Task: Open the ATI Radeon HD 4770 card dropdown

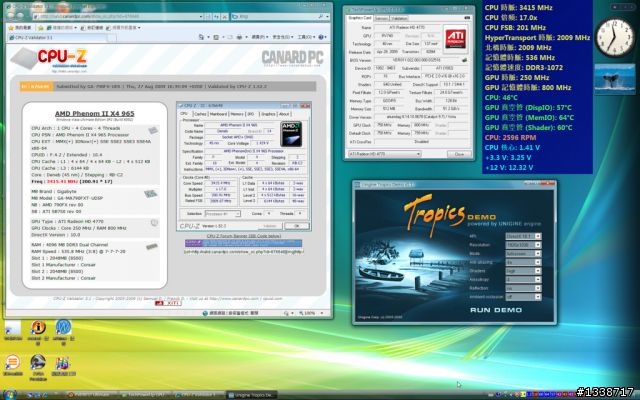Action: (384, 154)
